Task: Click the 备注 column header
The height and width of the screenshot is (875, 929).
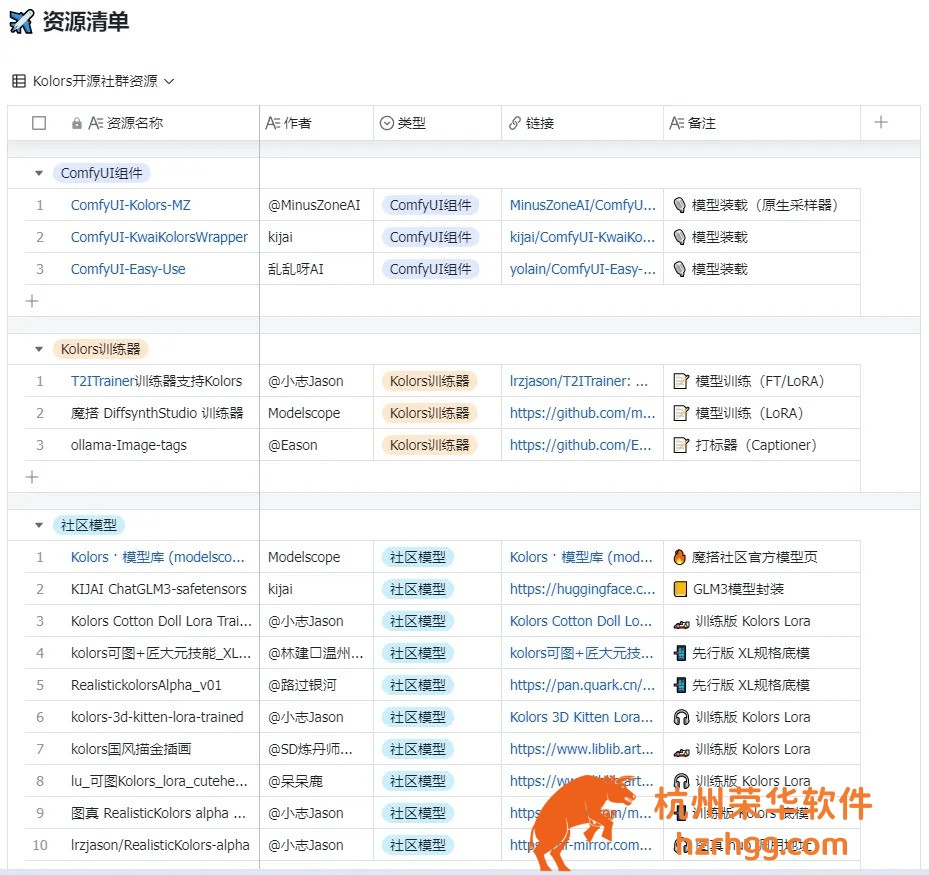Action: click(701, 123)
